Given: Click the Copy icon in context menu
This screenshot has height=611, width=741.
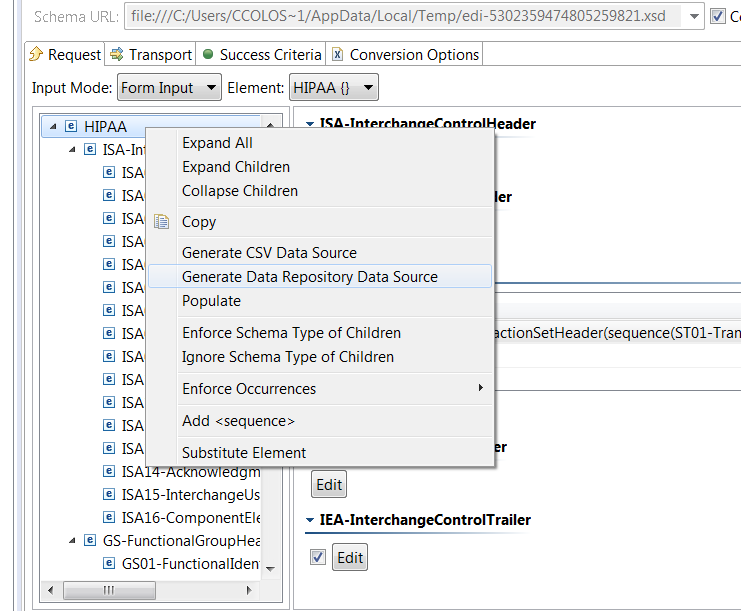Looking at the screenshot, I should point(162,222).
